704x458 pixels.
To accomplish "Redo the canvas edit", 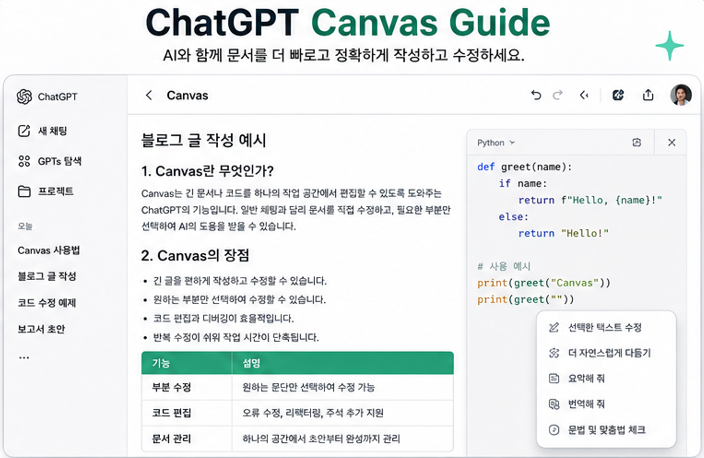I will [x=558, y=95].
